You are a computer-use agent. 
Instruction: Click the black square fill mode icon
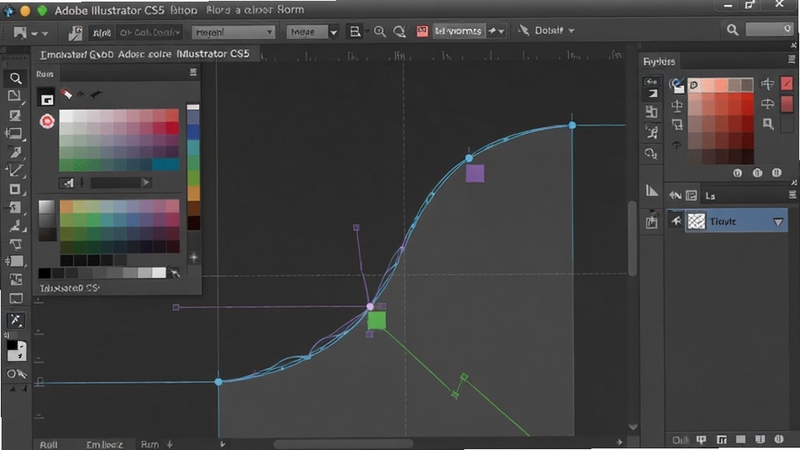(x=46, y=98)
